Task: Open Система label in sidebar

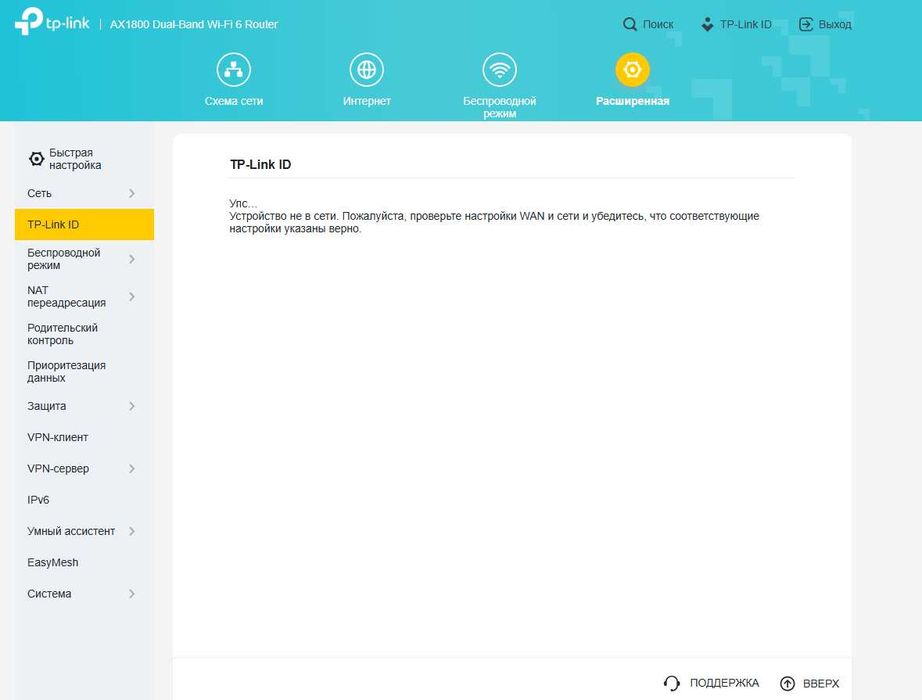Action: click(49, 594)
